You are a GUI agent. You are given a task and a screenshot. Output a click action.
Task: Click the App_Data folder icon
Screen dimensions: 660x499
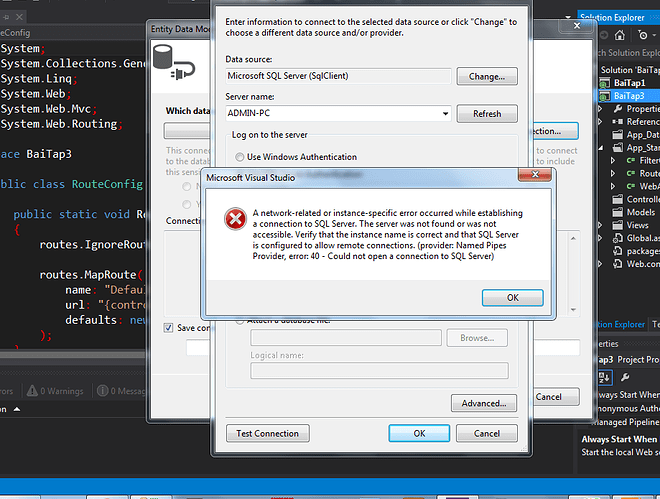point(617,134)
